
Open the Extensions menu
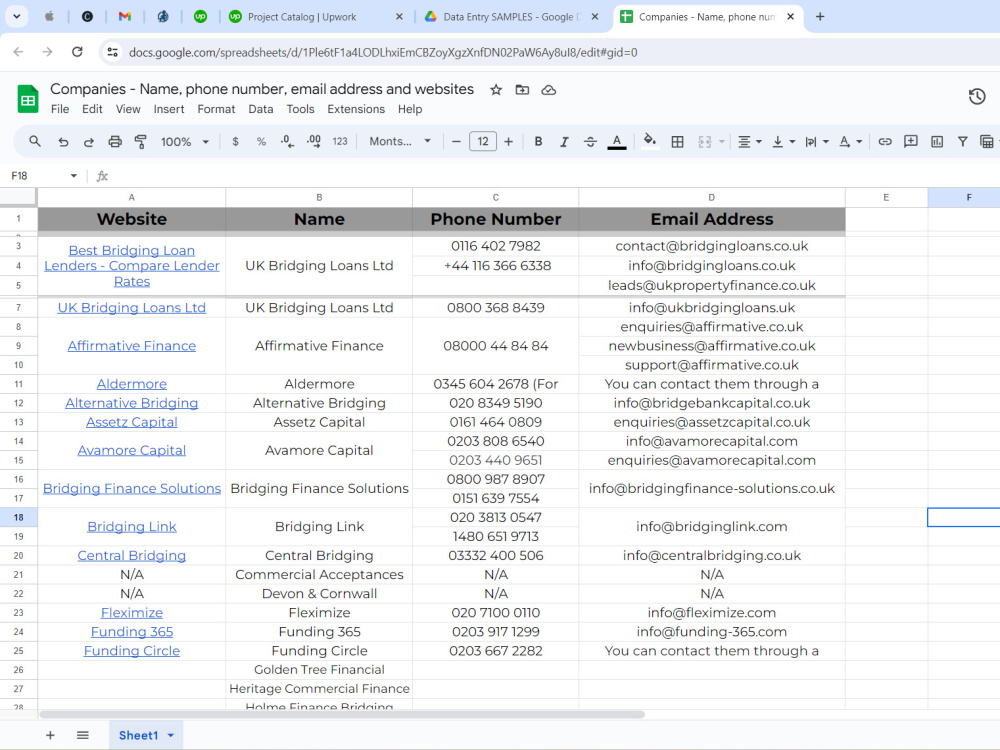coord(356,109)
